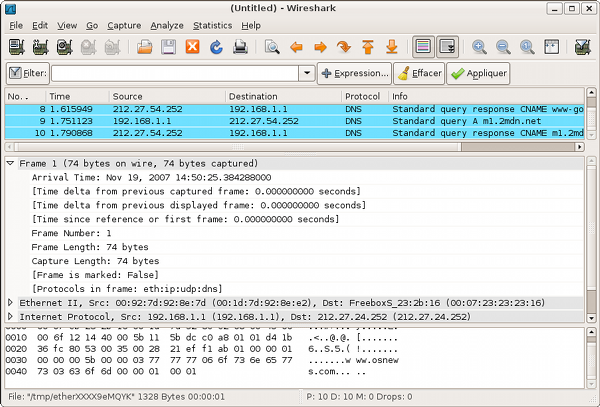The height and width of the screenshot is (407, 600).
Task: Jump to first packet up arrow
Action: 368,47
